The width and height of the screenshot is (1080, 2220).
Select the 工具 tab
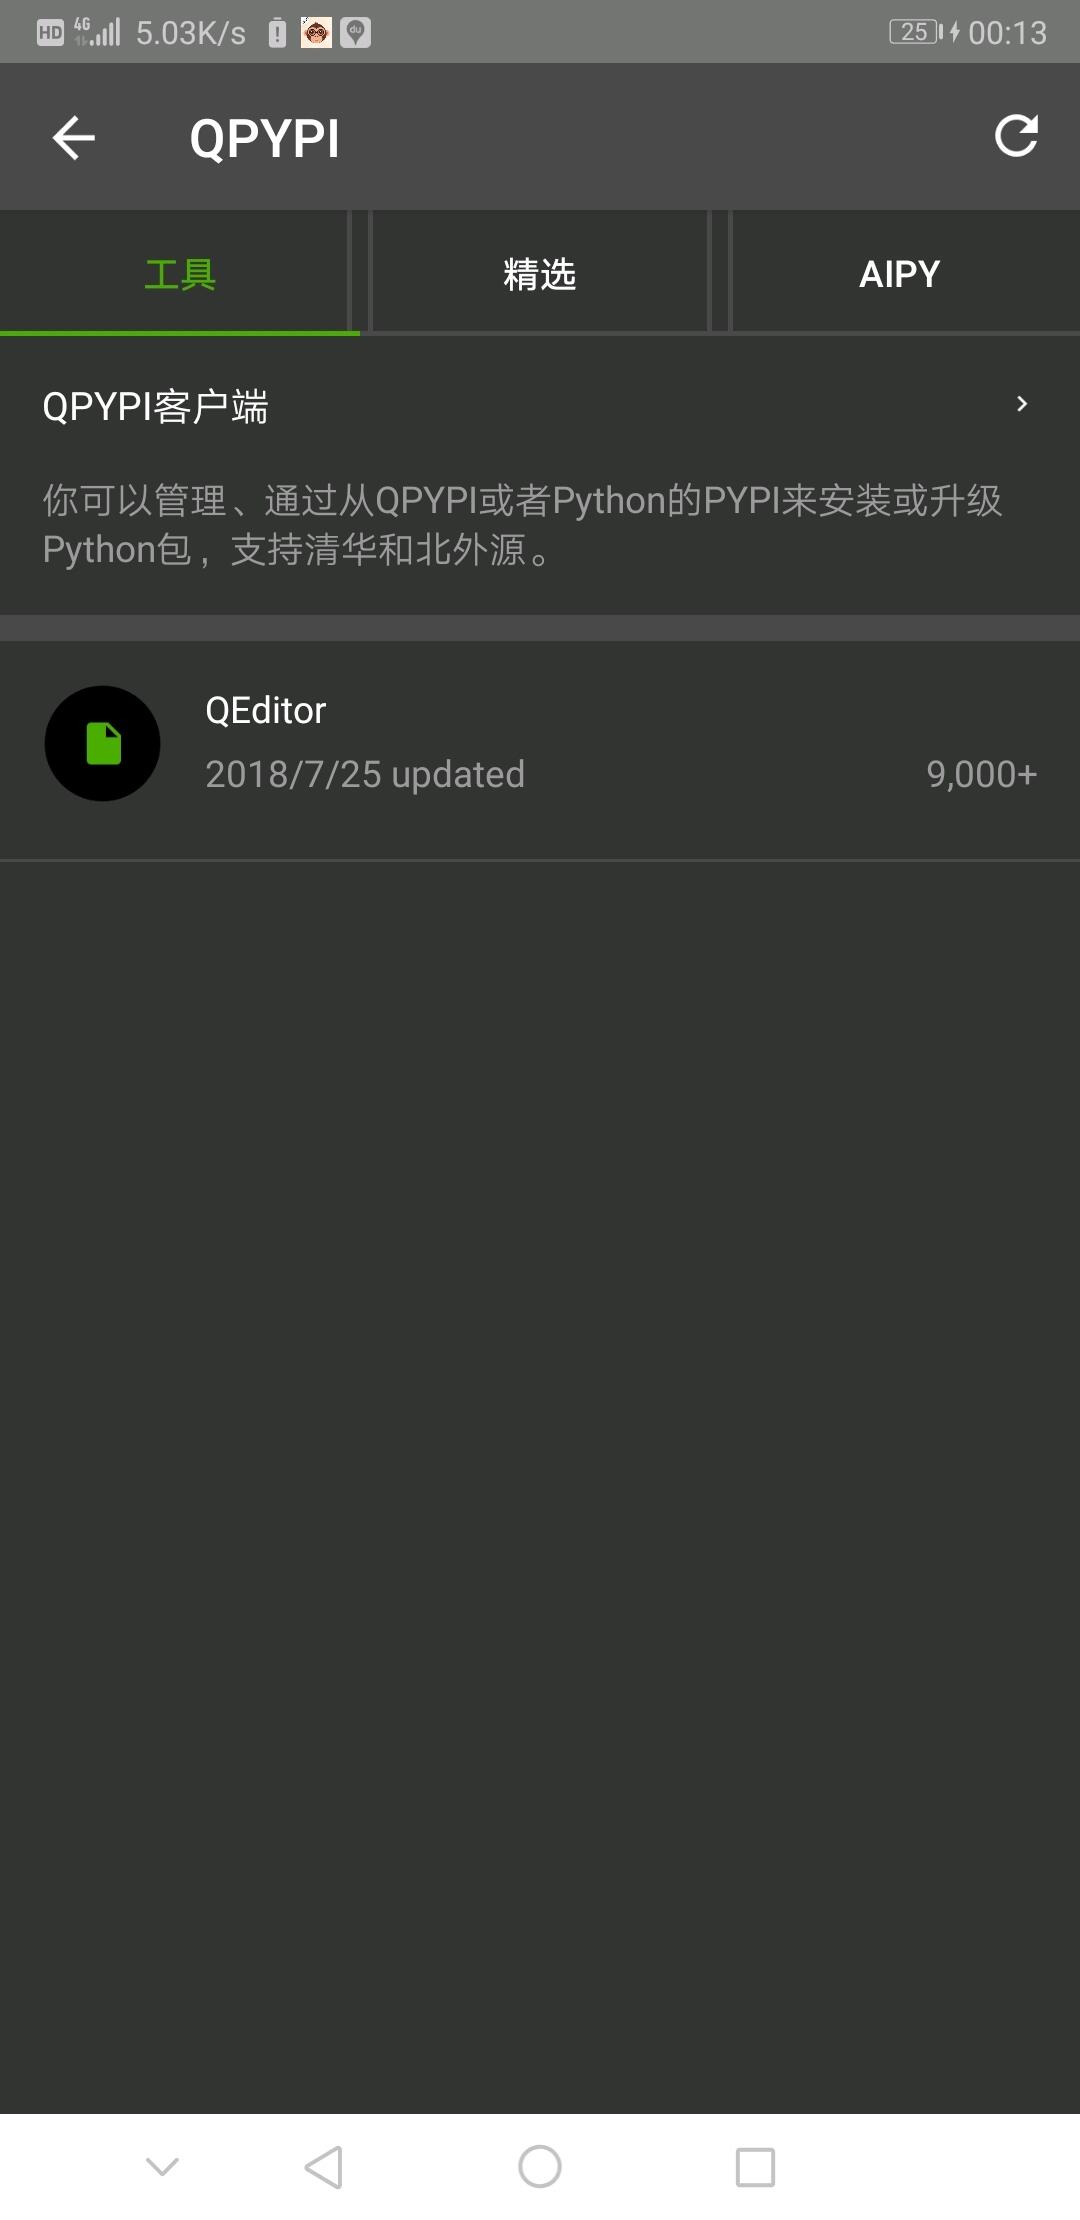point(180,272)
